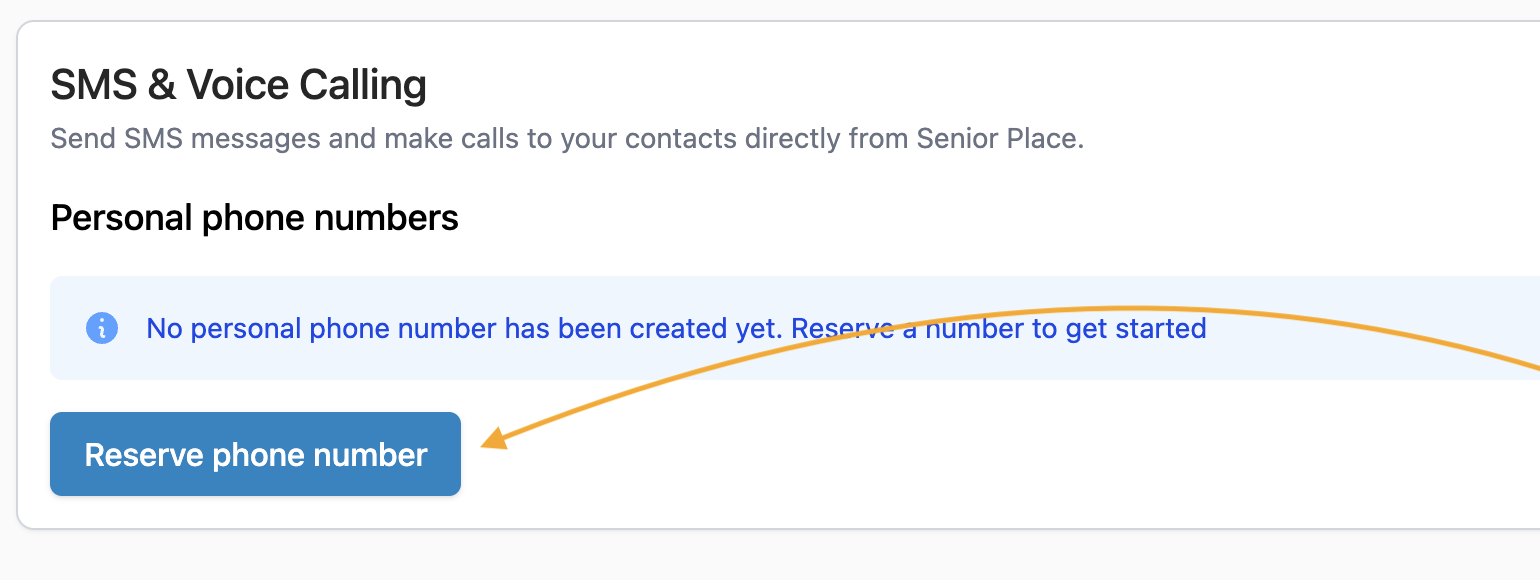Click the gray page background below the card
This screenshot has height=580, width=1540.
click(x=770, y=557)
